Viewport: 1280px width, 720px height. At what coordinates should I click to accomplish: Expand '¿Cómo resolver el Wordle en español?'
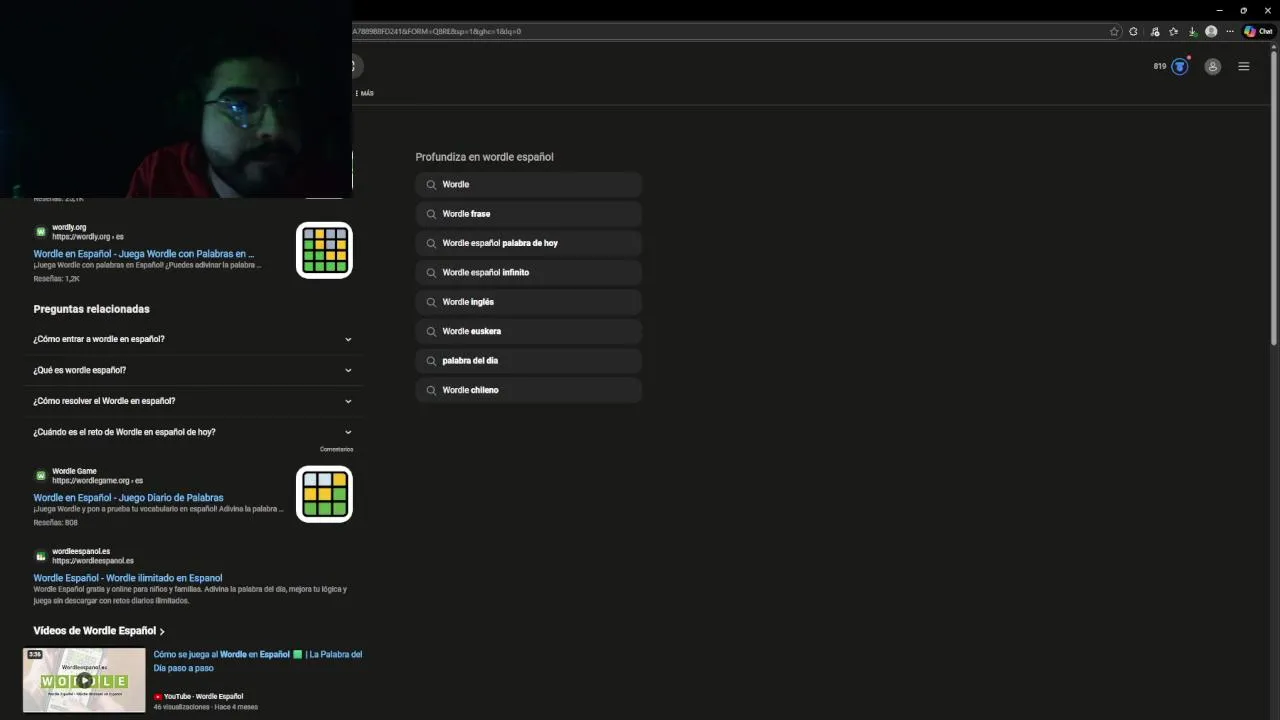click(x=193, y=401)
